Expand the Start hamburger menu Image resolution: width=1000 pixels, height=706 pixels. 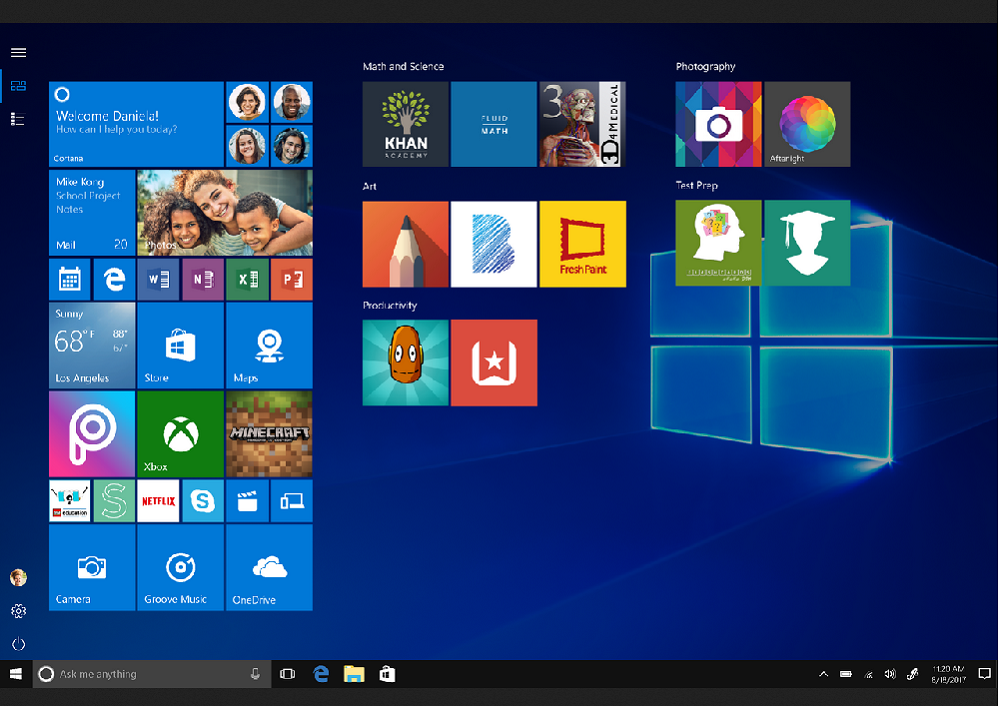click(x=18, y=52)
